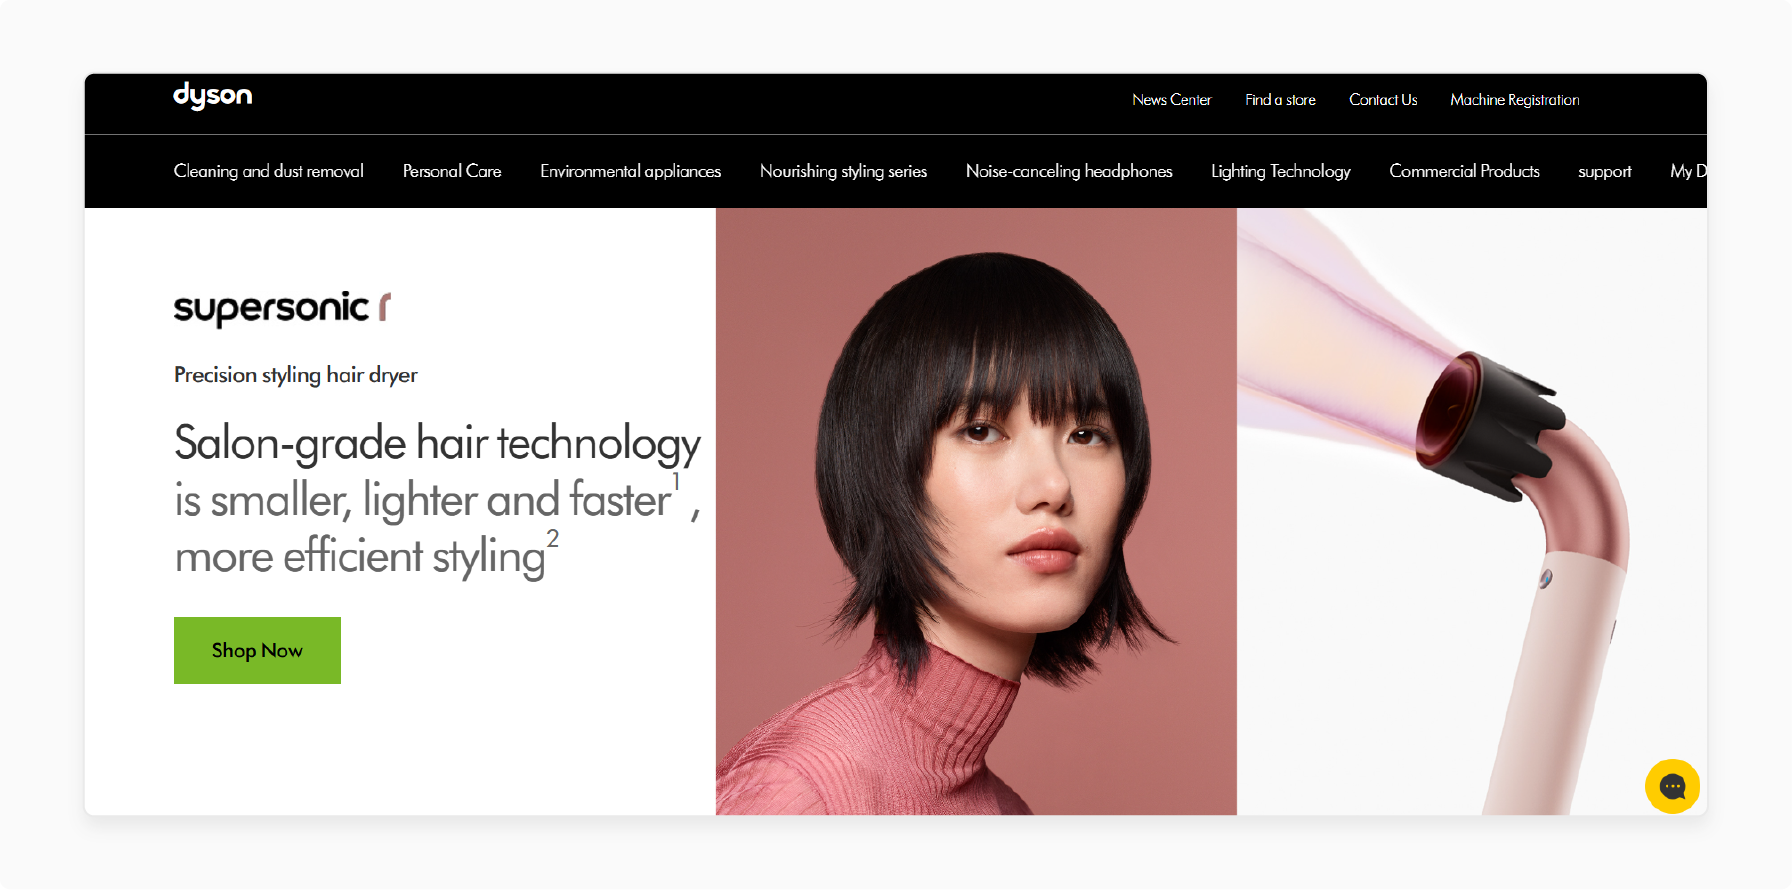Click the "more efficient styling" line

click(x=366, y=556)
